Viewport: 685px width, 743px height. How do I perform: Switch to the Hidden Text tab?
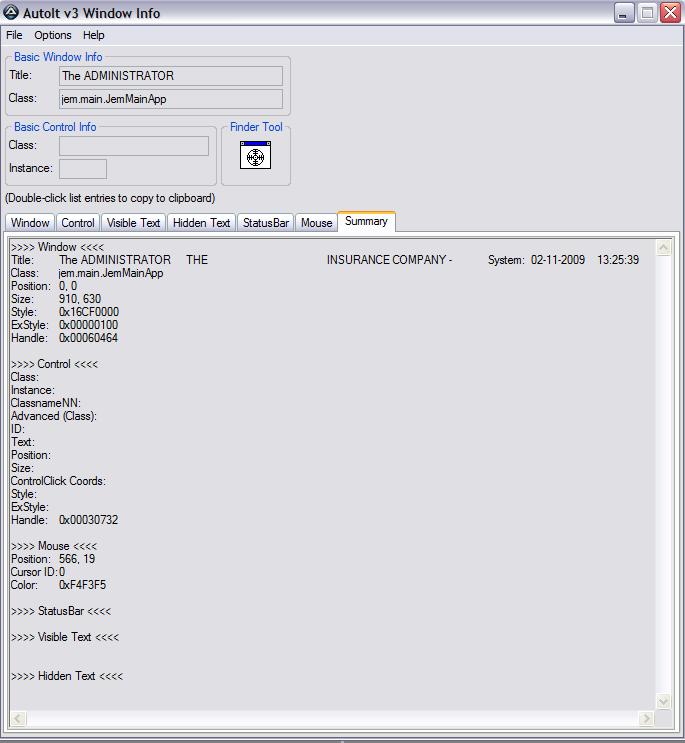201,223
